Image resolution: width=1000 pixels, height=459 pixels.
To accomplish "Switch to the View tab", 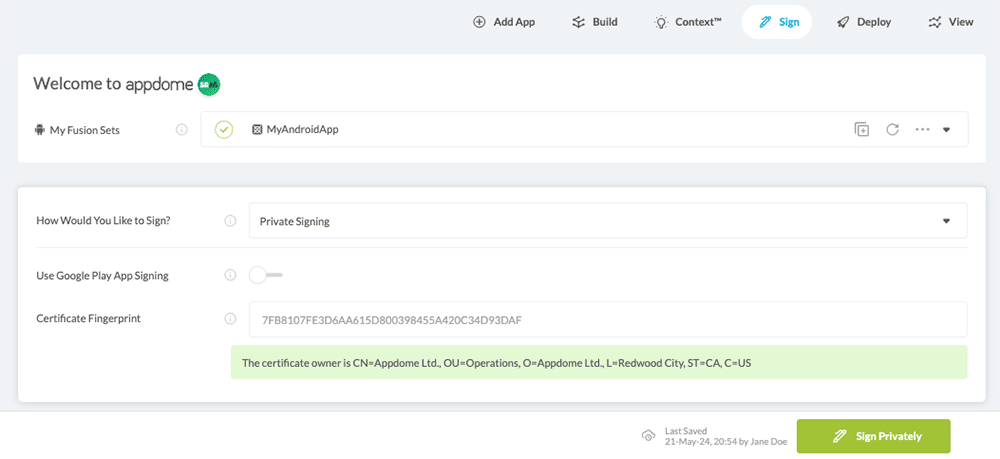I will tap(950, 22).
